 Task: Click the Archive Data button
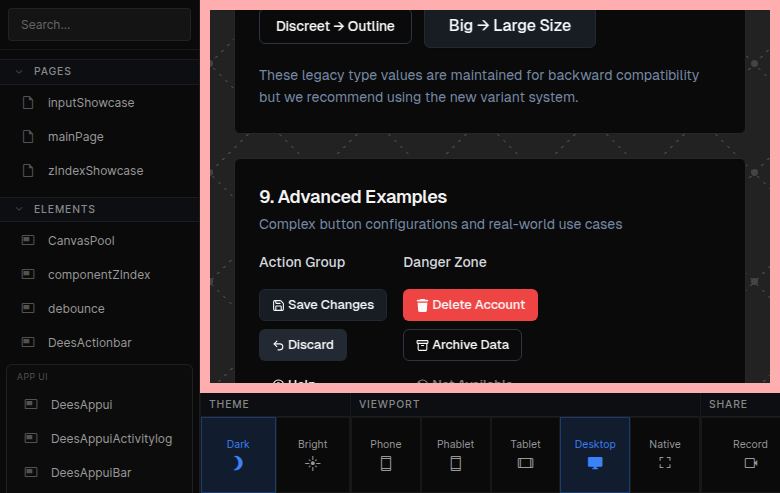pos(462,345)
